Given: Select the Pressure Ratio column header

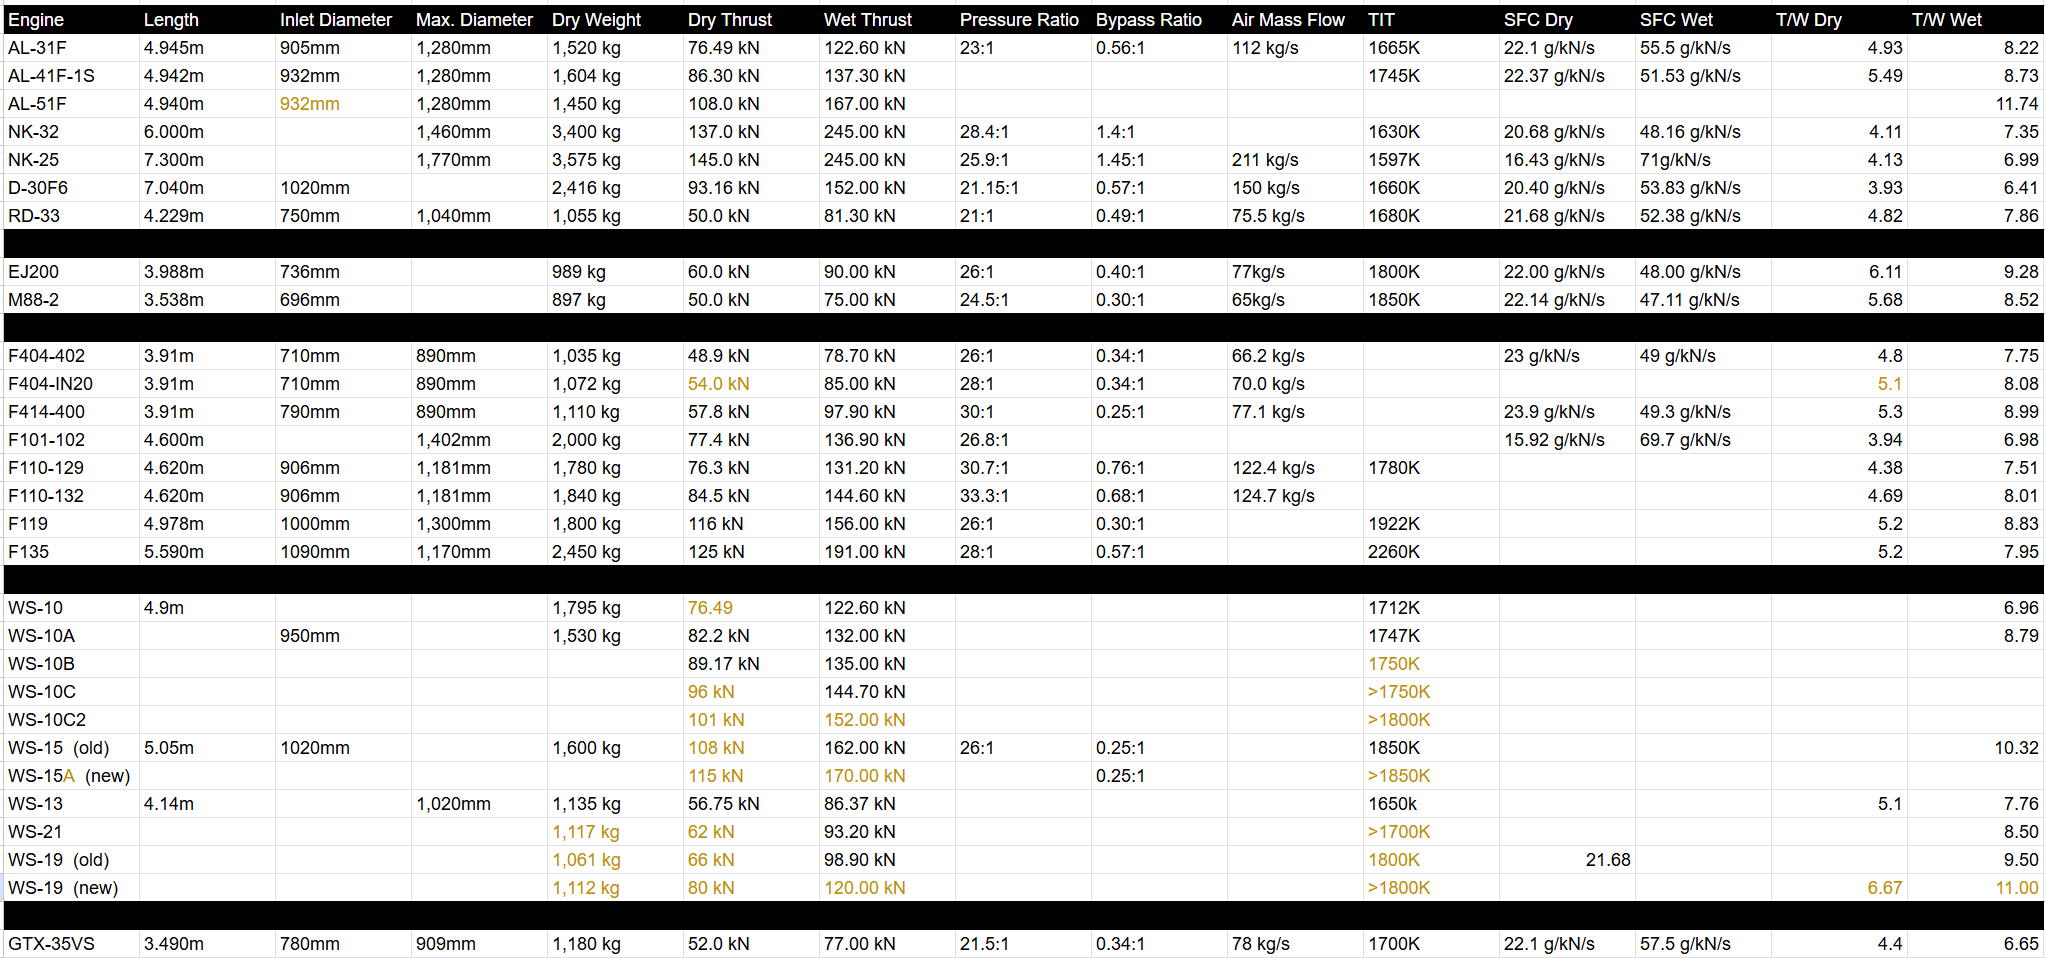Looking at the screenshot, I should 1018,20.
